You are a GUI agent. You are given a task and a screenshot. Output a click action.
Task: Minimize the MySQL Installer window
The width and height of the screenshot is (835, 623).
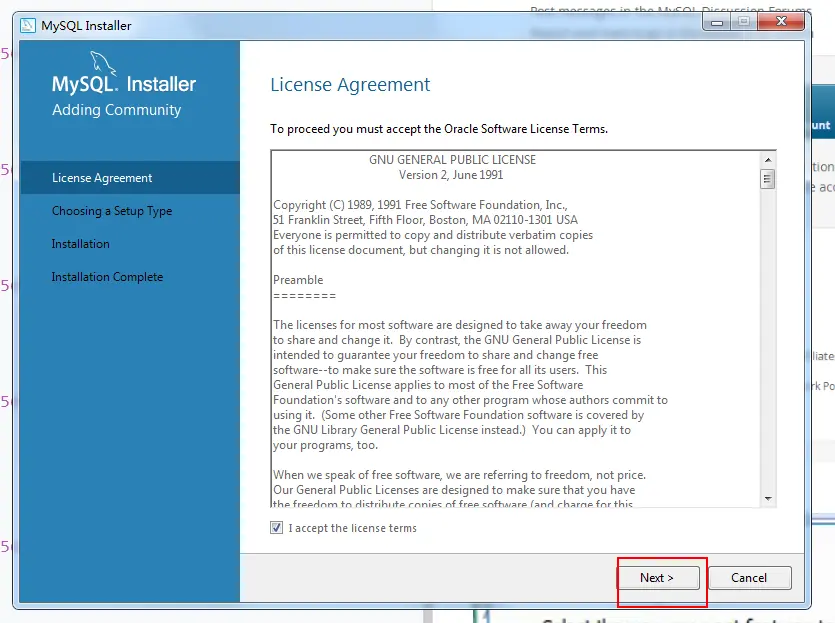coord(717,22)
